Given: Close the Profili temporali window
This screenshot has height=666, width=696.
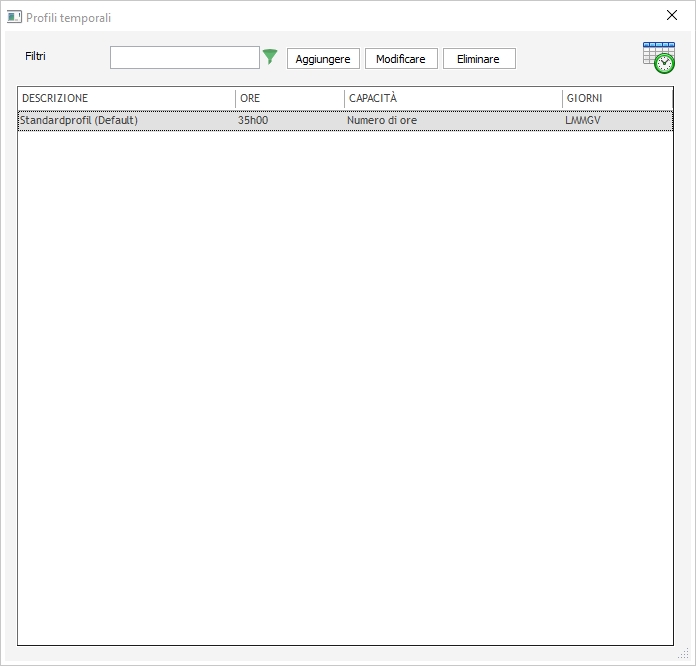Looking at the screenshot, I should pyautogui.click(x=672, y=16).
